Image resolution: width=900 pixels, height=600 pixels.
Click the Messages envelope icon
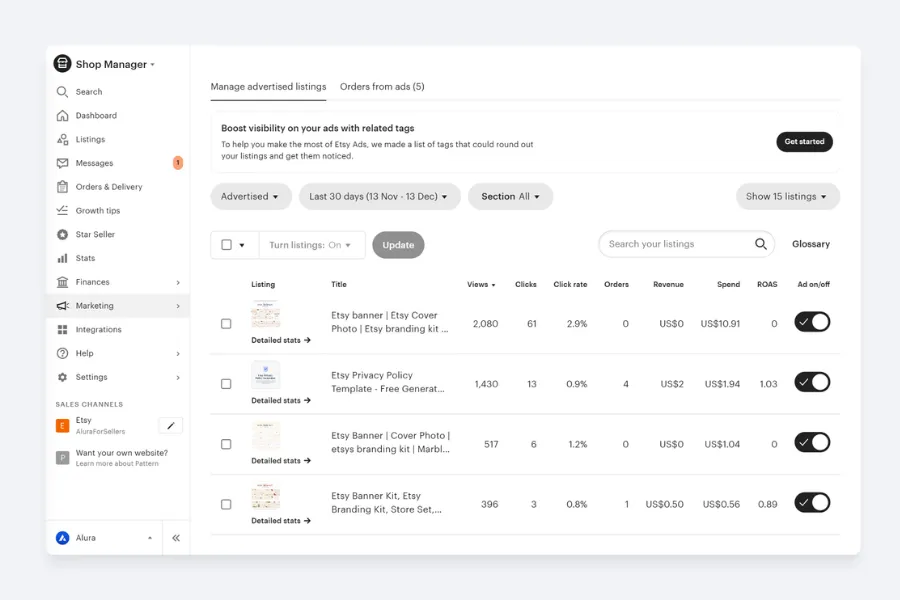[62, 163]
